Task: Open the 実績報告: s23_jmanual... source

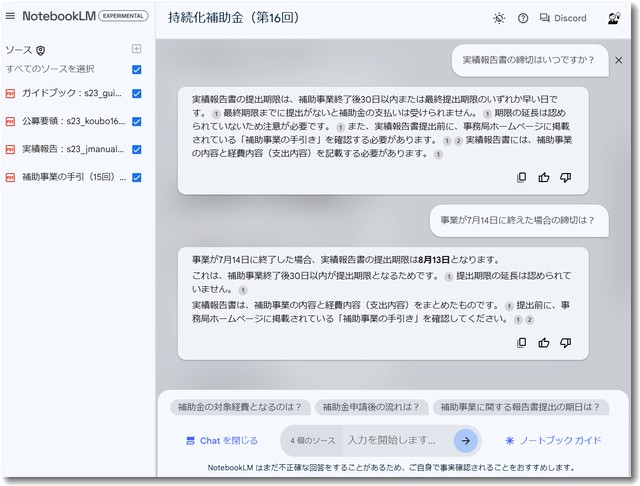Action: [x=73, y=149]
